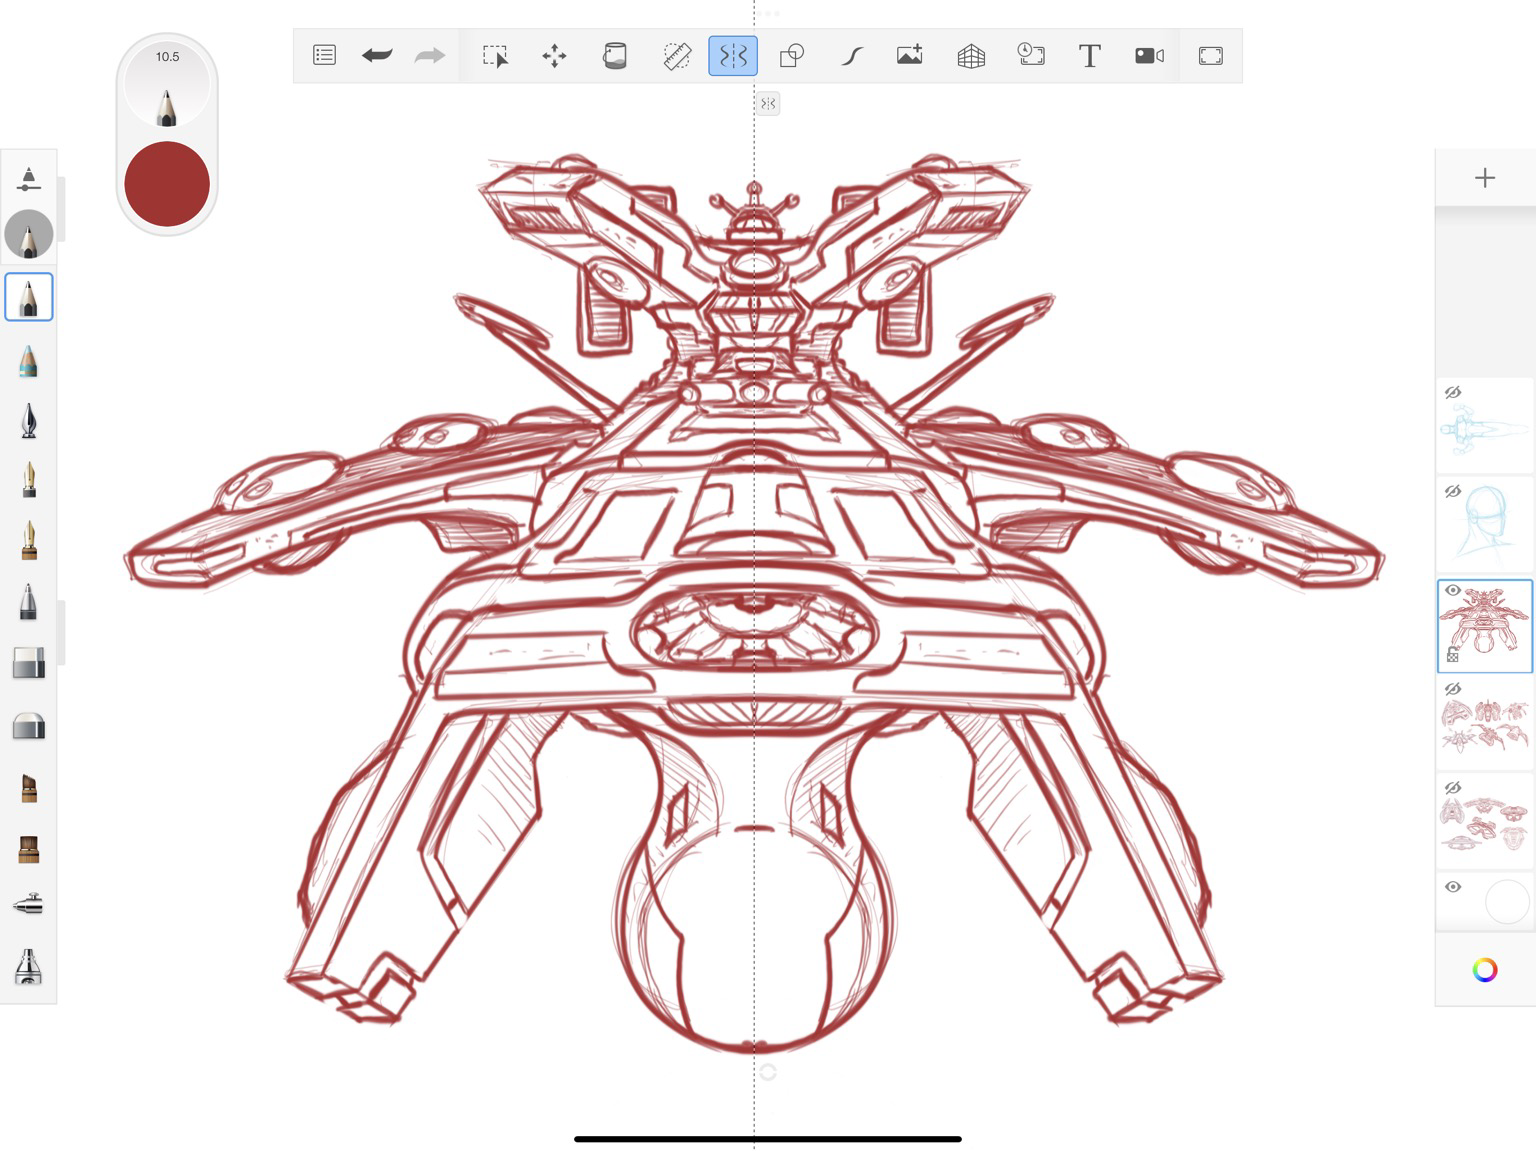Undo the last stroke
Image resolution: width=1536 pixels, height=1151 pixels.
click(x=377, y=55)
